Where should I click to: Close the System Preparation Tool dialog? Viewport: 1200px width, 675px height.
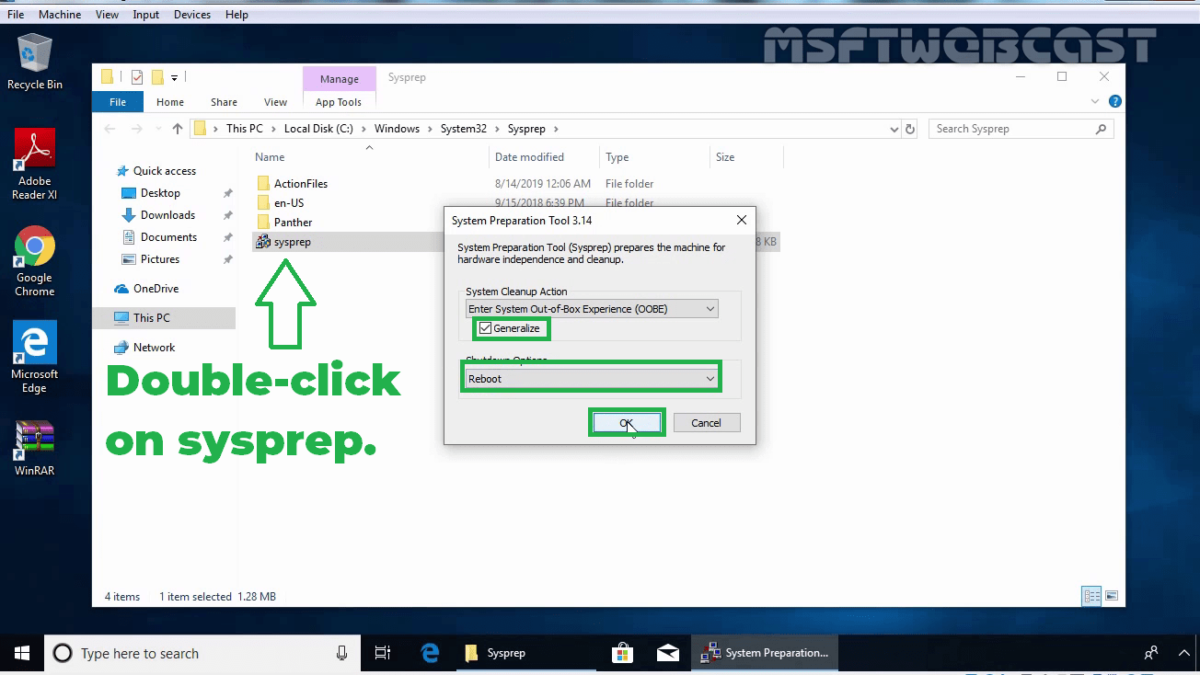tap(741, 220)
